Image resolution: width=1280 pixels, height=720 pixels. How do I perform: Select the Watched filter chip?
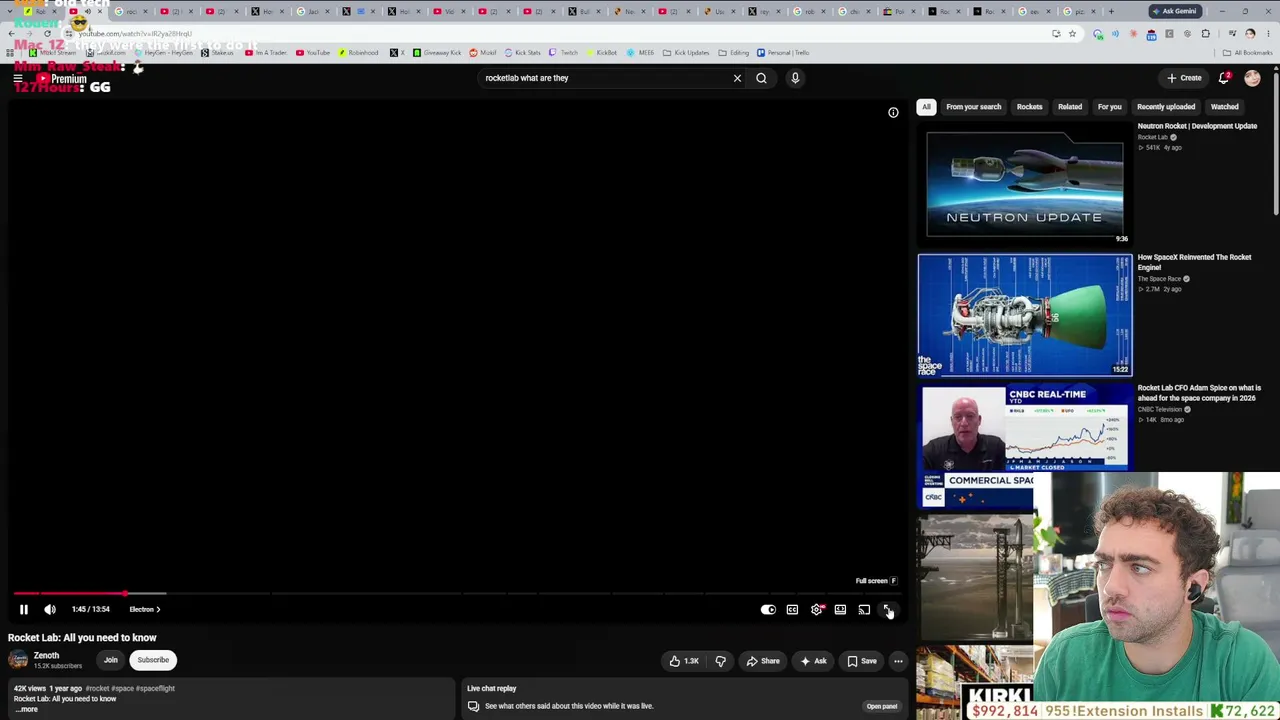click(1224, 107)
